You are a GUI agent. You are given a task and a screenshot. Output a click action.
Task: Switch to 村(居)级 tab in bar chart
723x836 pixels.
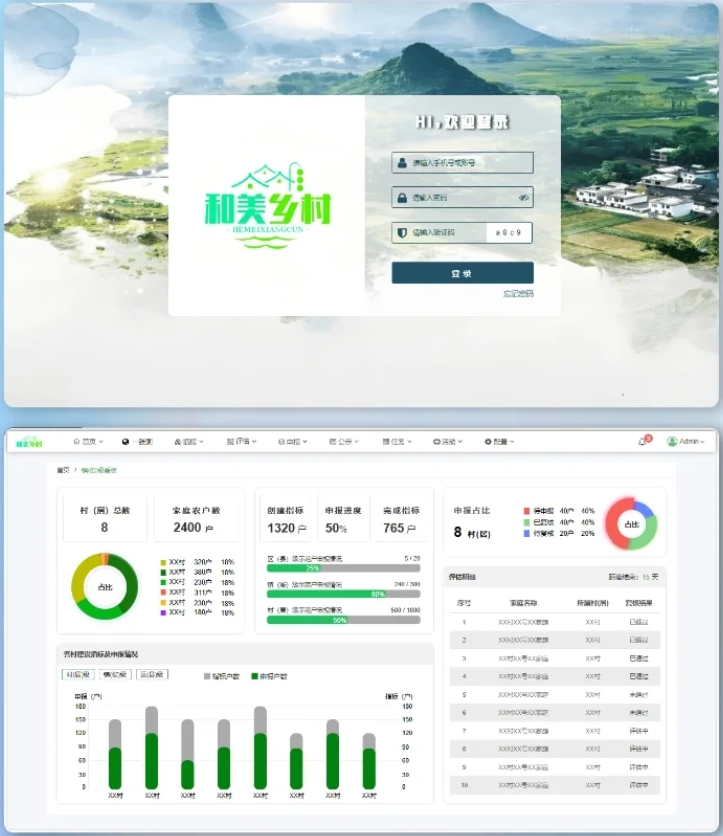point(78,674)
